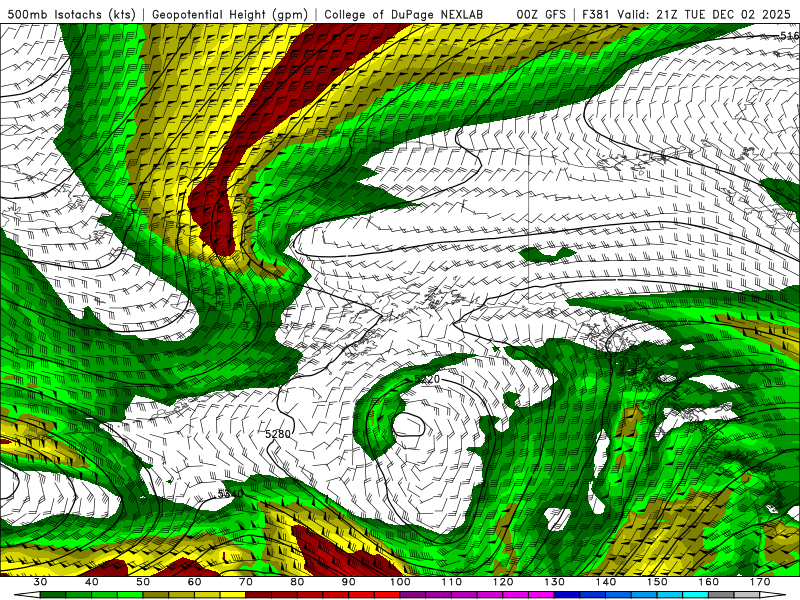The image size is (800, 600).
Task: Click the colorbar scale number '120'
Action: coord(503,582)
